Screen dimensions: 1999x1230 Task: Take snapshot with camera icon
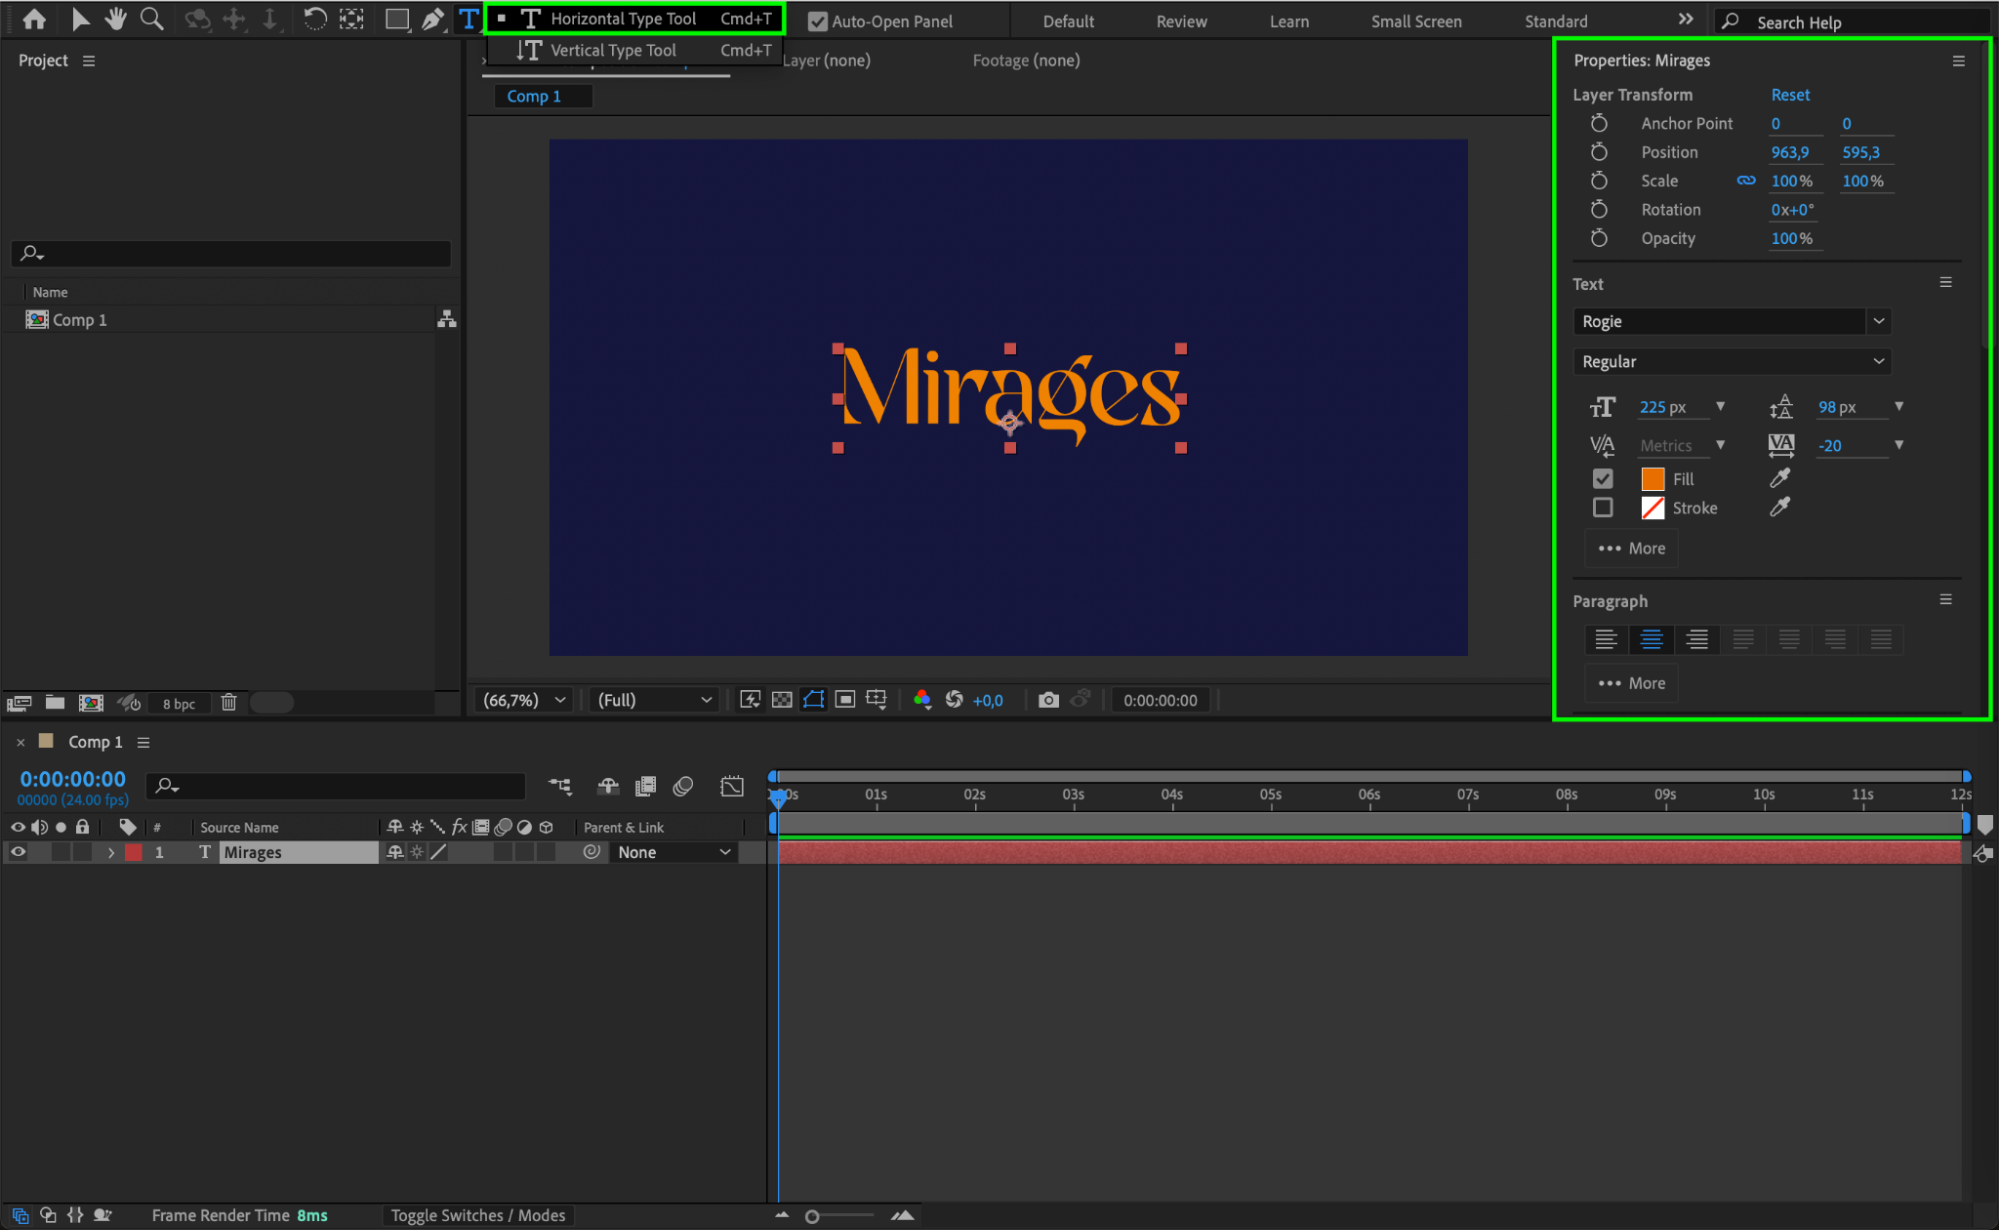[1047, 700]
